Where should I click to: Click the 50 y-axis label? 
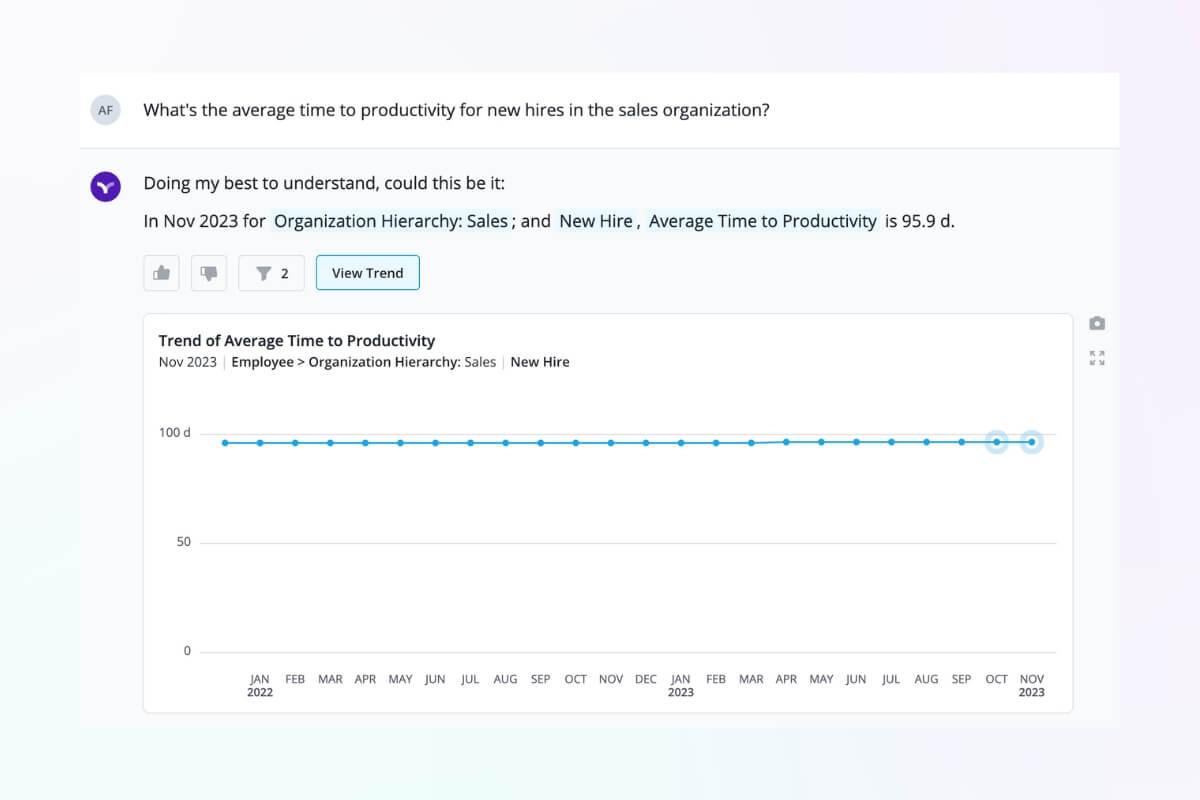[x=183, y=542]
